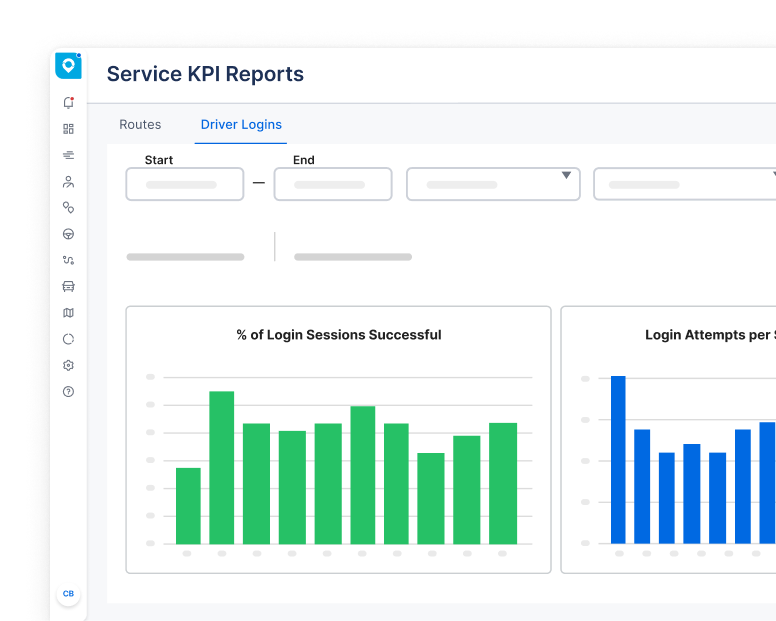Click the bus vehicles icon
Image resolution: width=776 pixels, height=621 pixels.
pyautogui.click(x=68, y=286)
